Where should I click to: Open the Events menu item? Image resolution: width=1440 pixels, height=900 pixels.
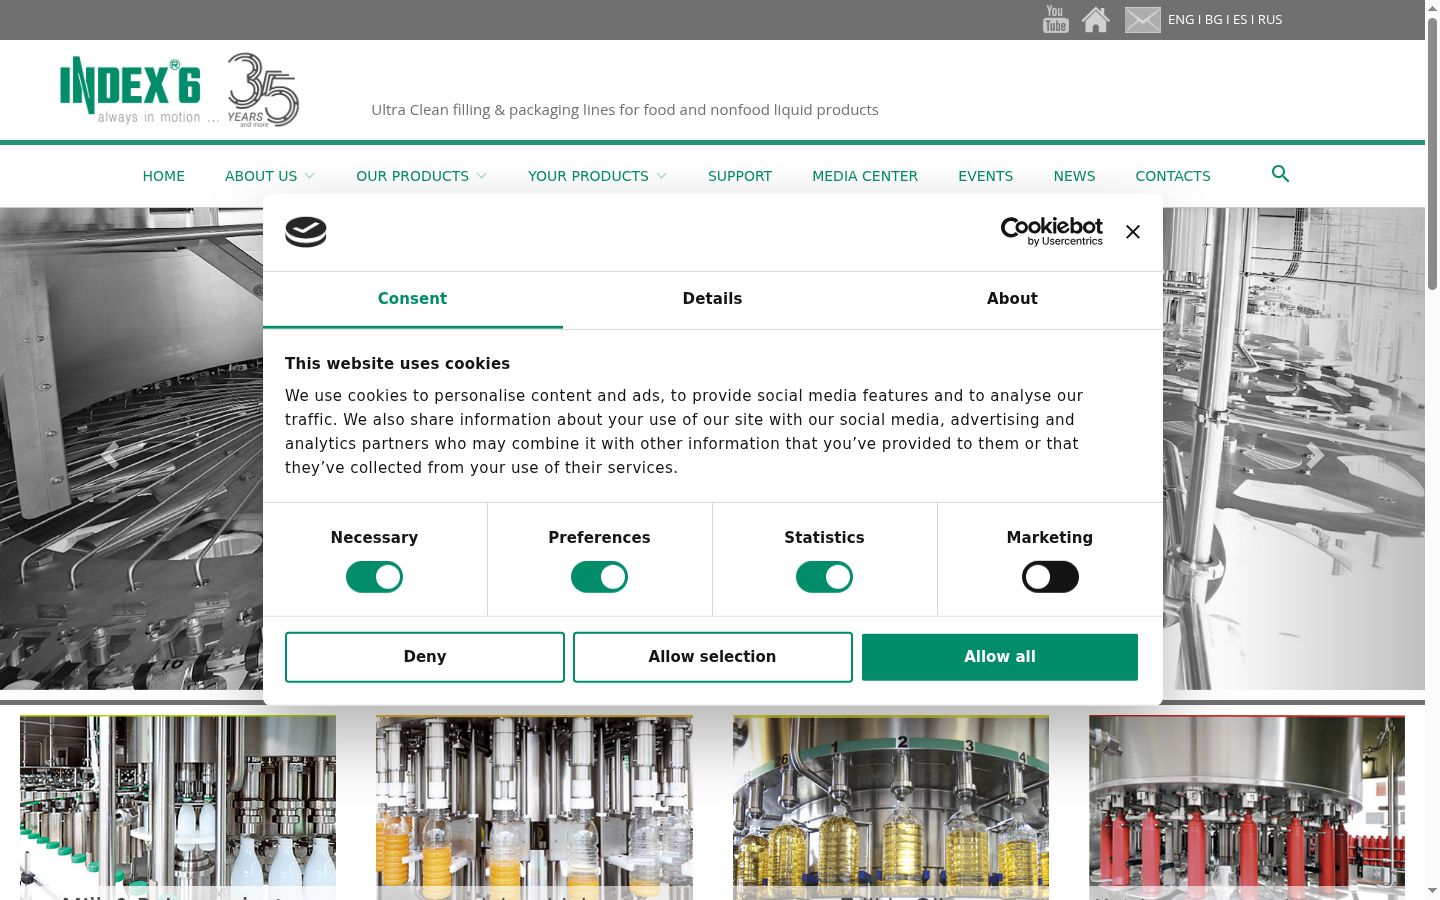click(985, 176)
